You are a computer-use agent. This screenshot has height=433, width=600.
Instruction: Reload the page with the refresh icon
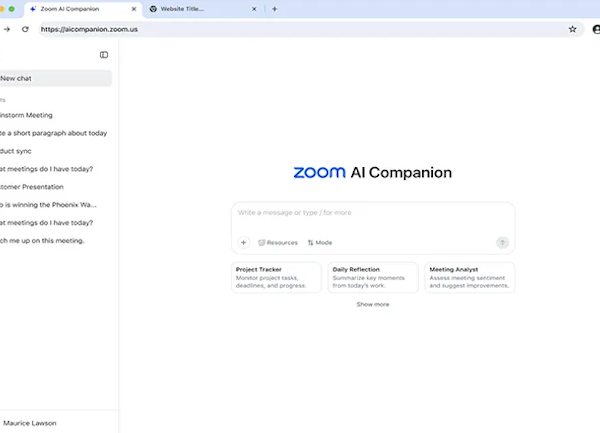click(25, 29)
